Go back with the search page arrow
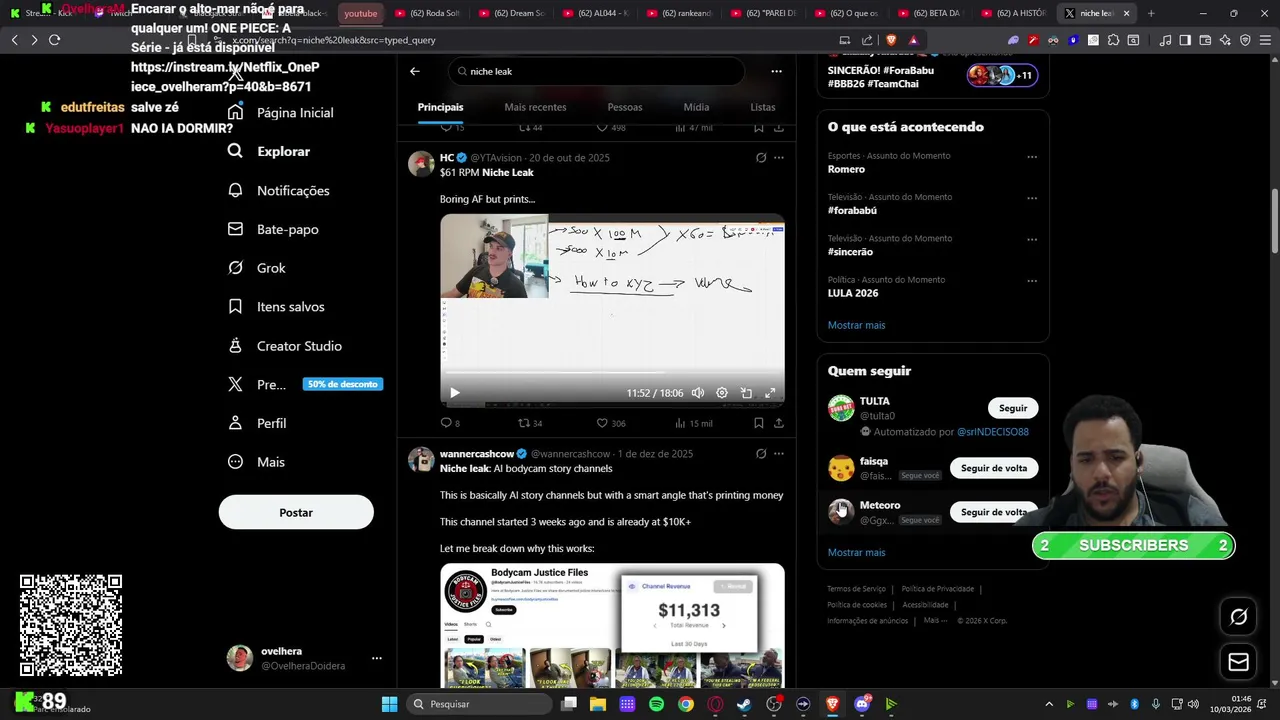Image resolution: width=1280 pixels, height=720 pixels. 415,71
